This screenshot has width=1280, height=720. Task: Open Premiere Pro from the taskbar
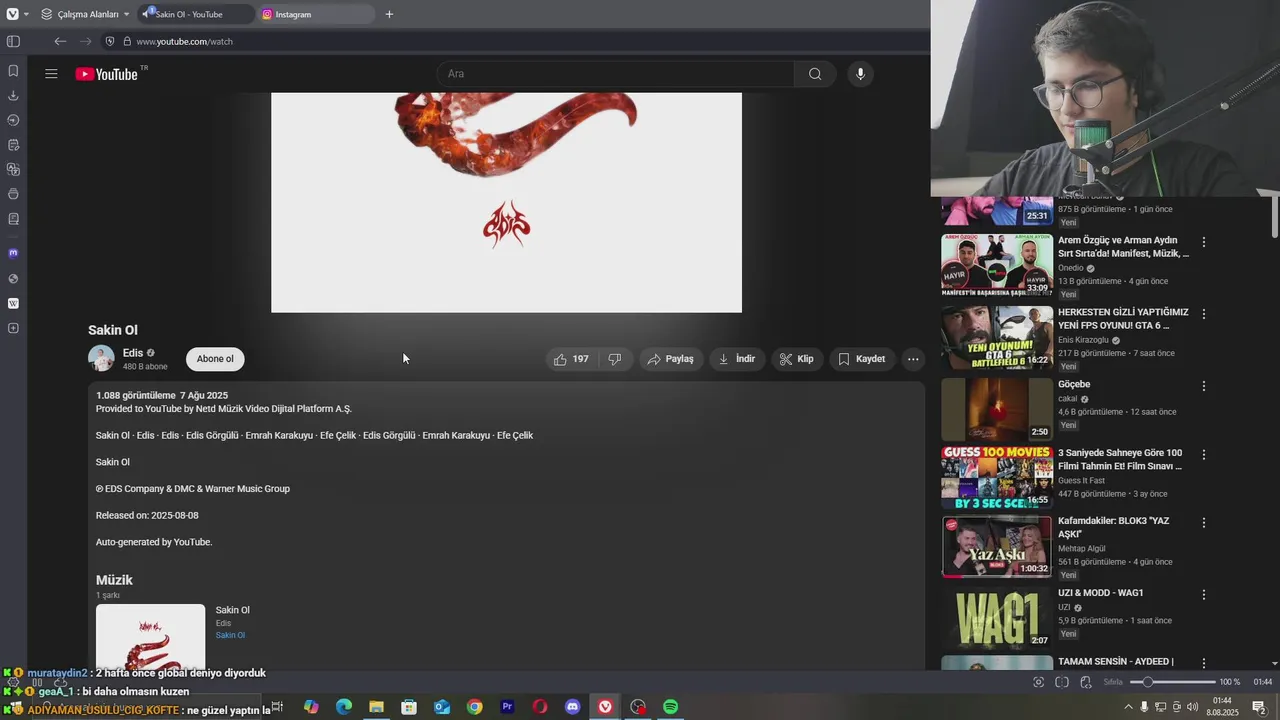[507, 707]
